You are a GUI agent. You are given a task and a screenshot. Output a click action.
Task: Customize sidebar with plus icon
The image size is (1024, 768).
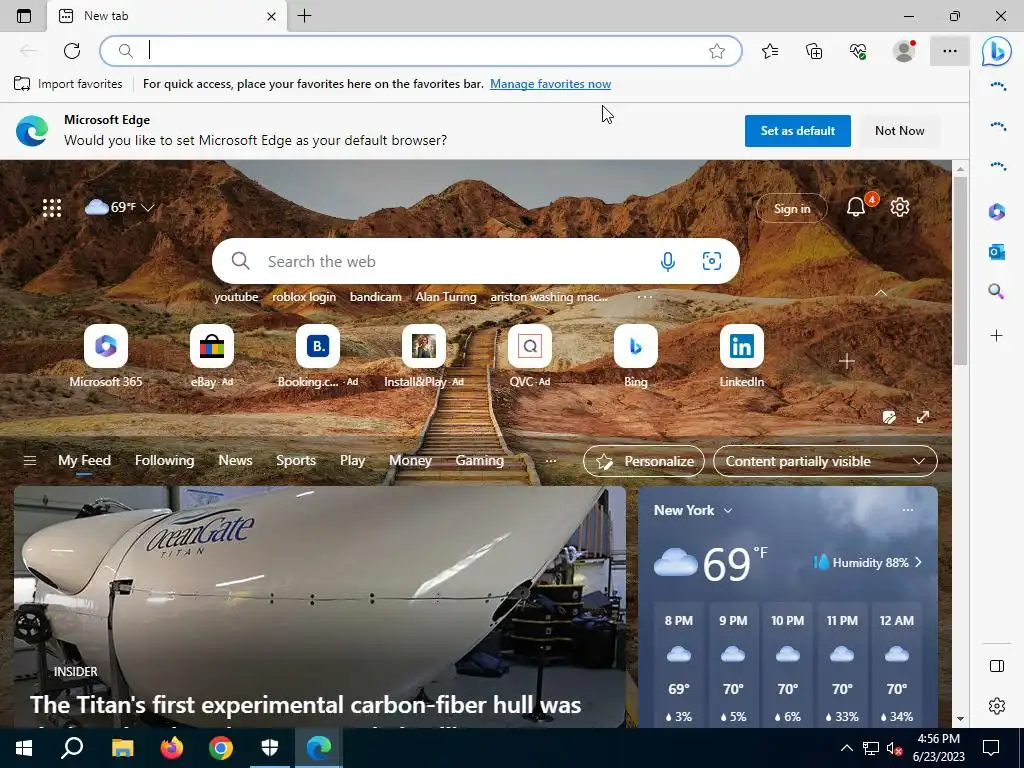[x=997, y=336]
